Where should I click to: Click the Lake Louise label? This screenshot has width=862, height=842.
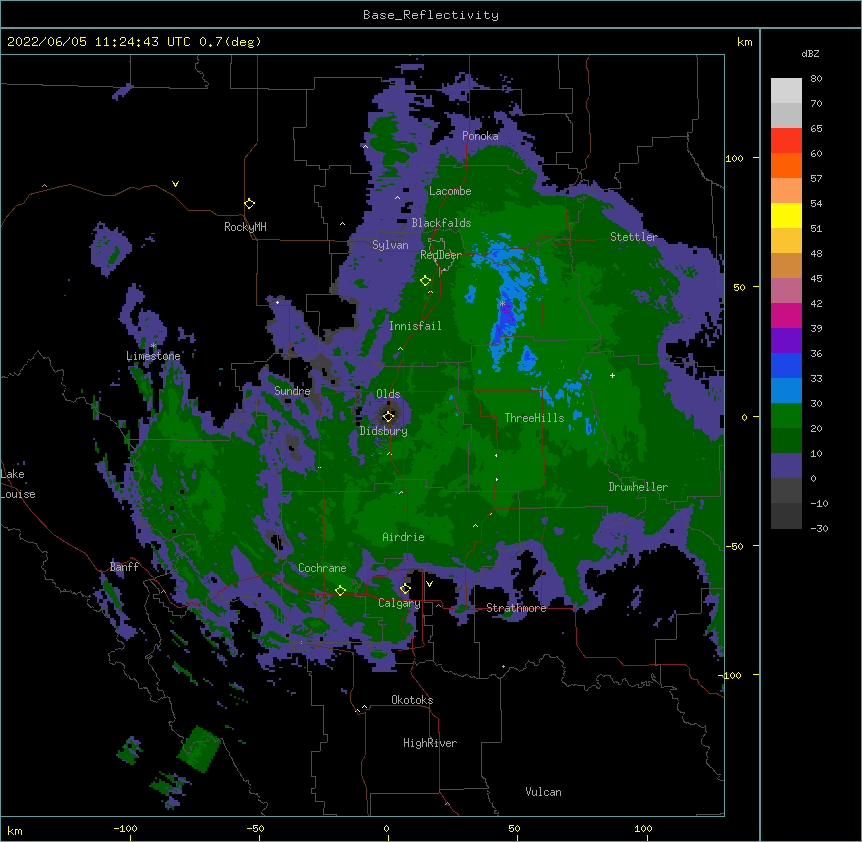tap(18, 484)
